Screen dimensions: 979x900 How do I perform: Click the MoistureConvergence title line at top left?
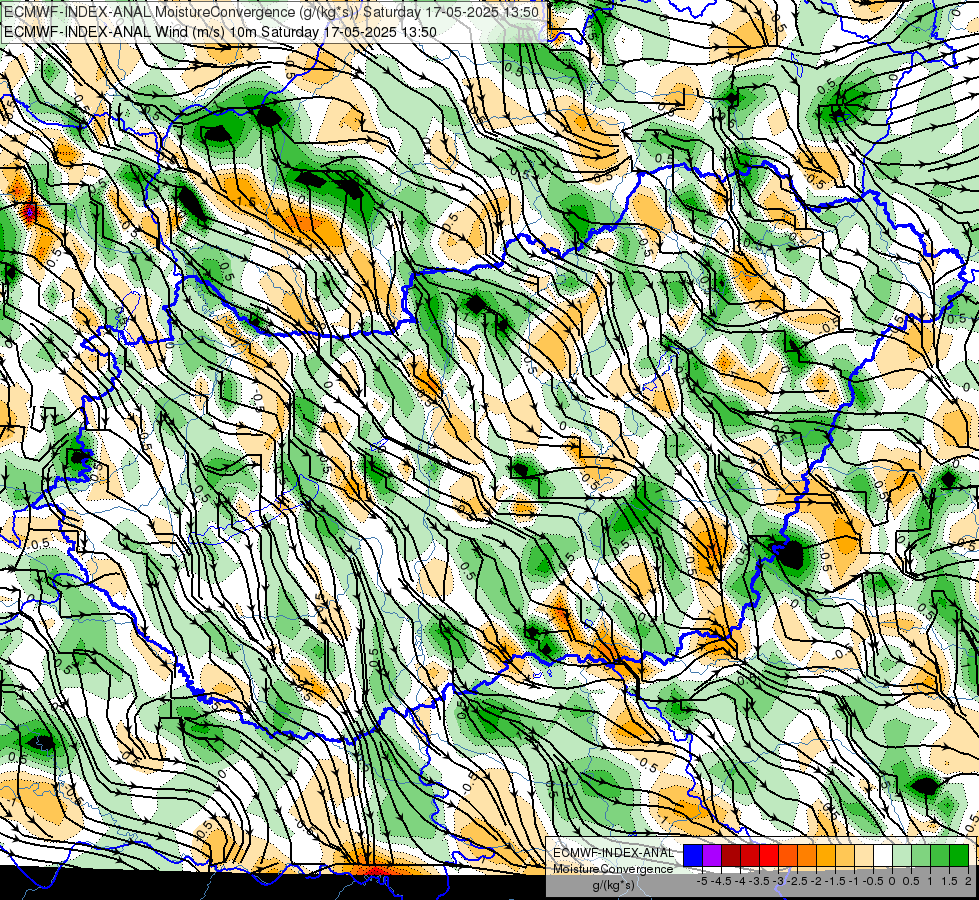272,12
